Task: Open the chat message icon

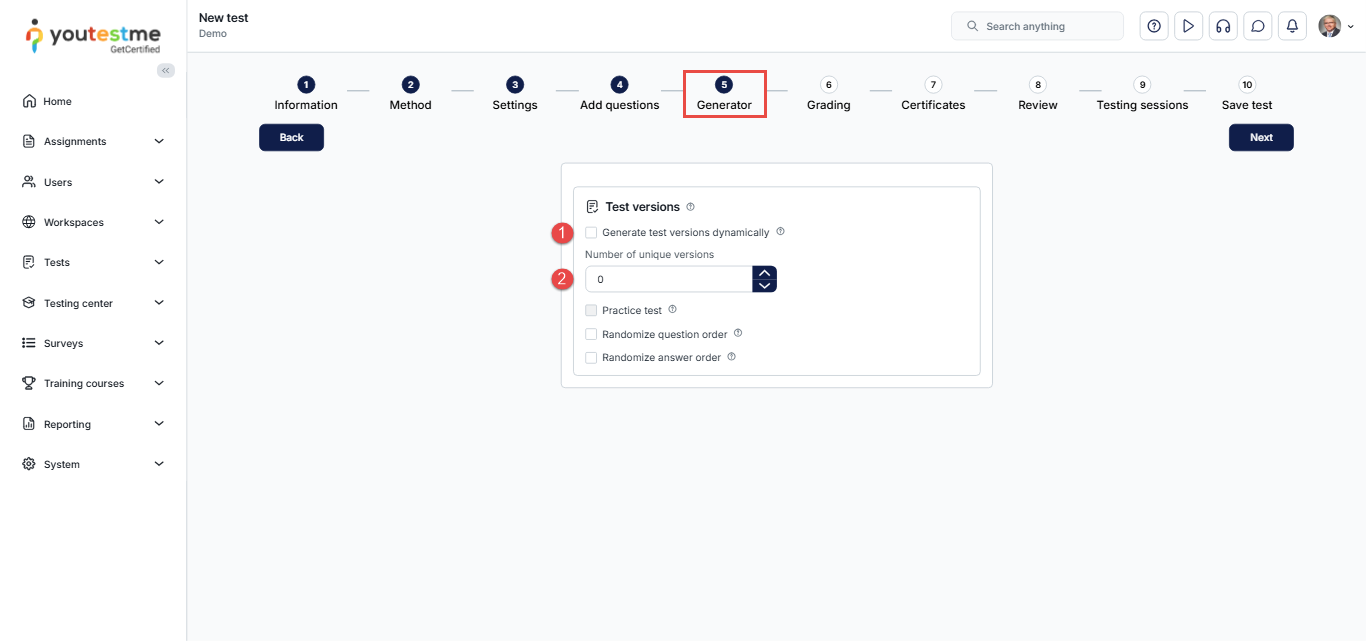Action: point(1257,26)
